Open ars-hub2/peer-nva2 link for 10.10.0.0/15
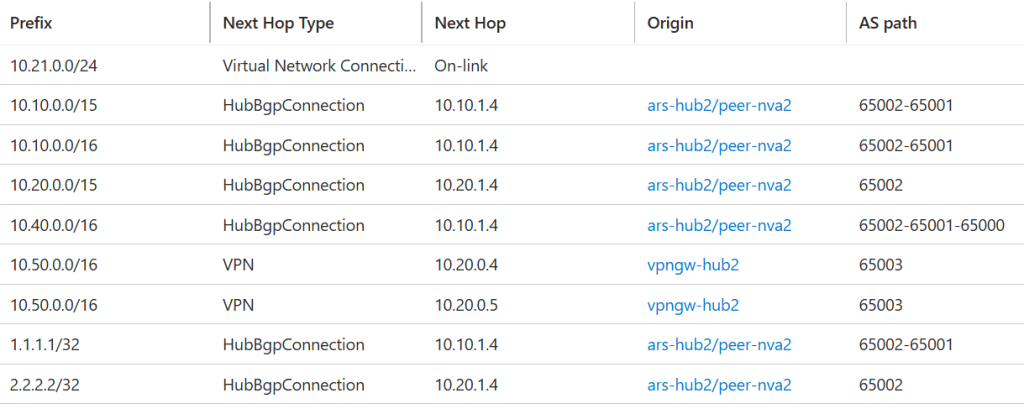This screenshot has width=1024, height=409. pos(719,105)
